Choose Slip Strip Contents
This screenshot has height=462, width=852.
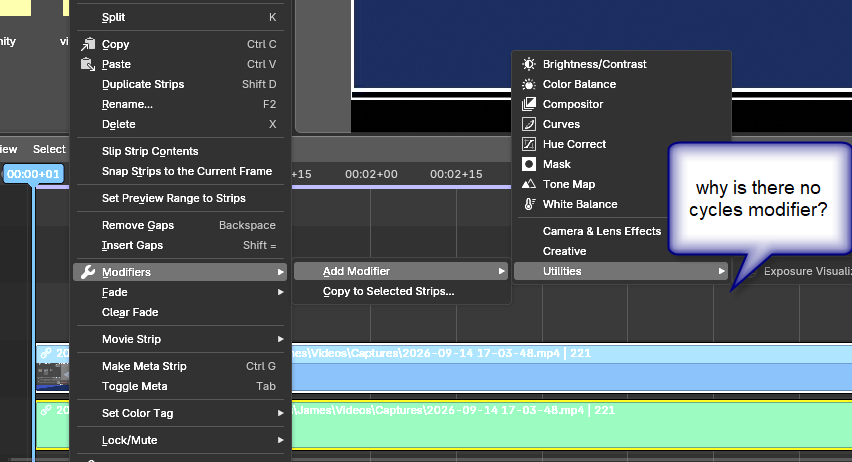coord(180,151)
